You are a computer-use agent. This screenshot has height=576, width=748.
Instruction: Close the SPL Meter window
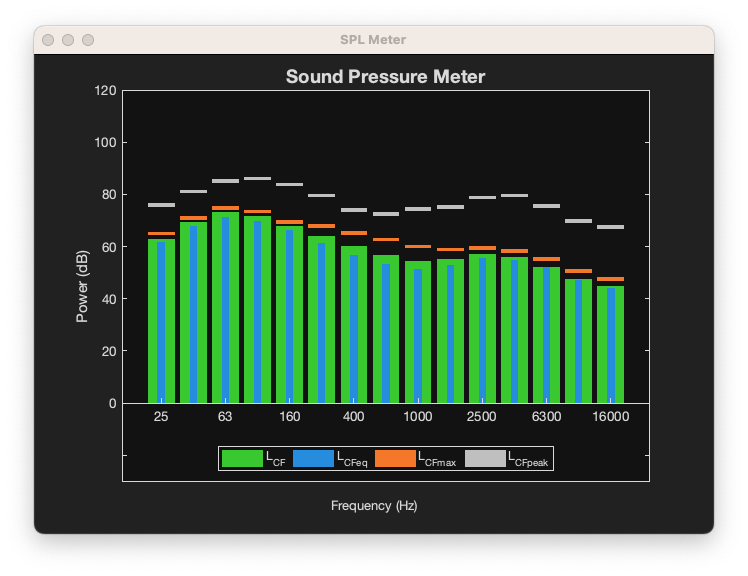[48, 40]
